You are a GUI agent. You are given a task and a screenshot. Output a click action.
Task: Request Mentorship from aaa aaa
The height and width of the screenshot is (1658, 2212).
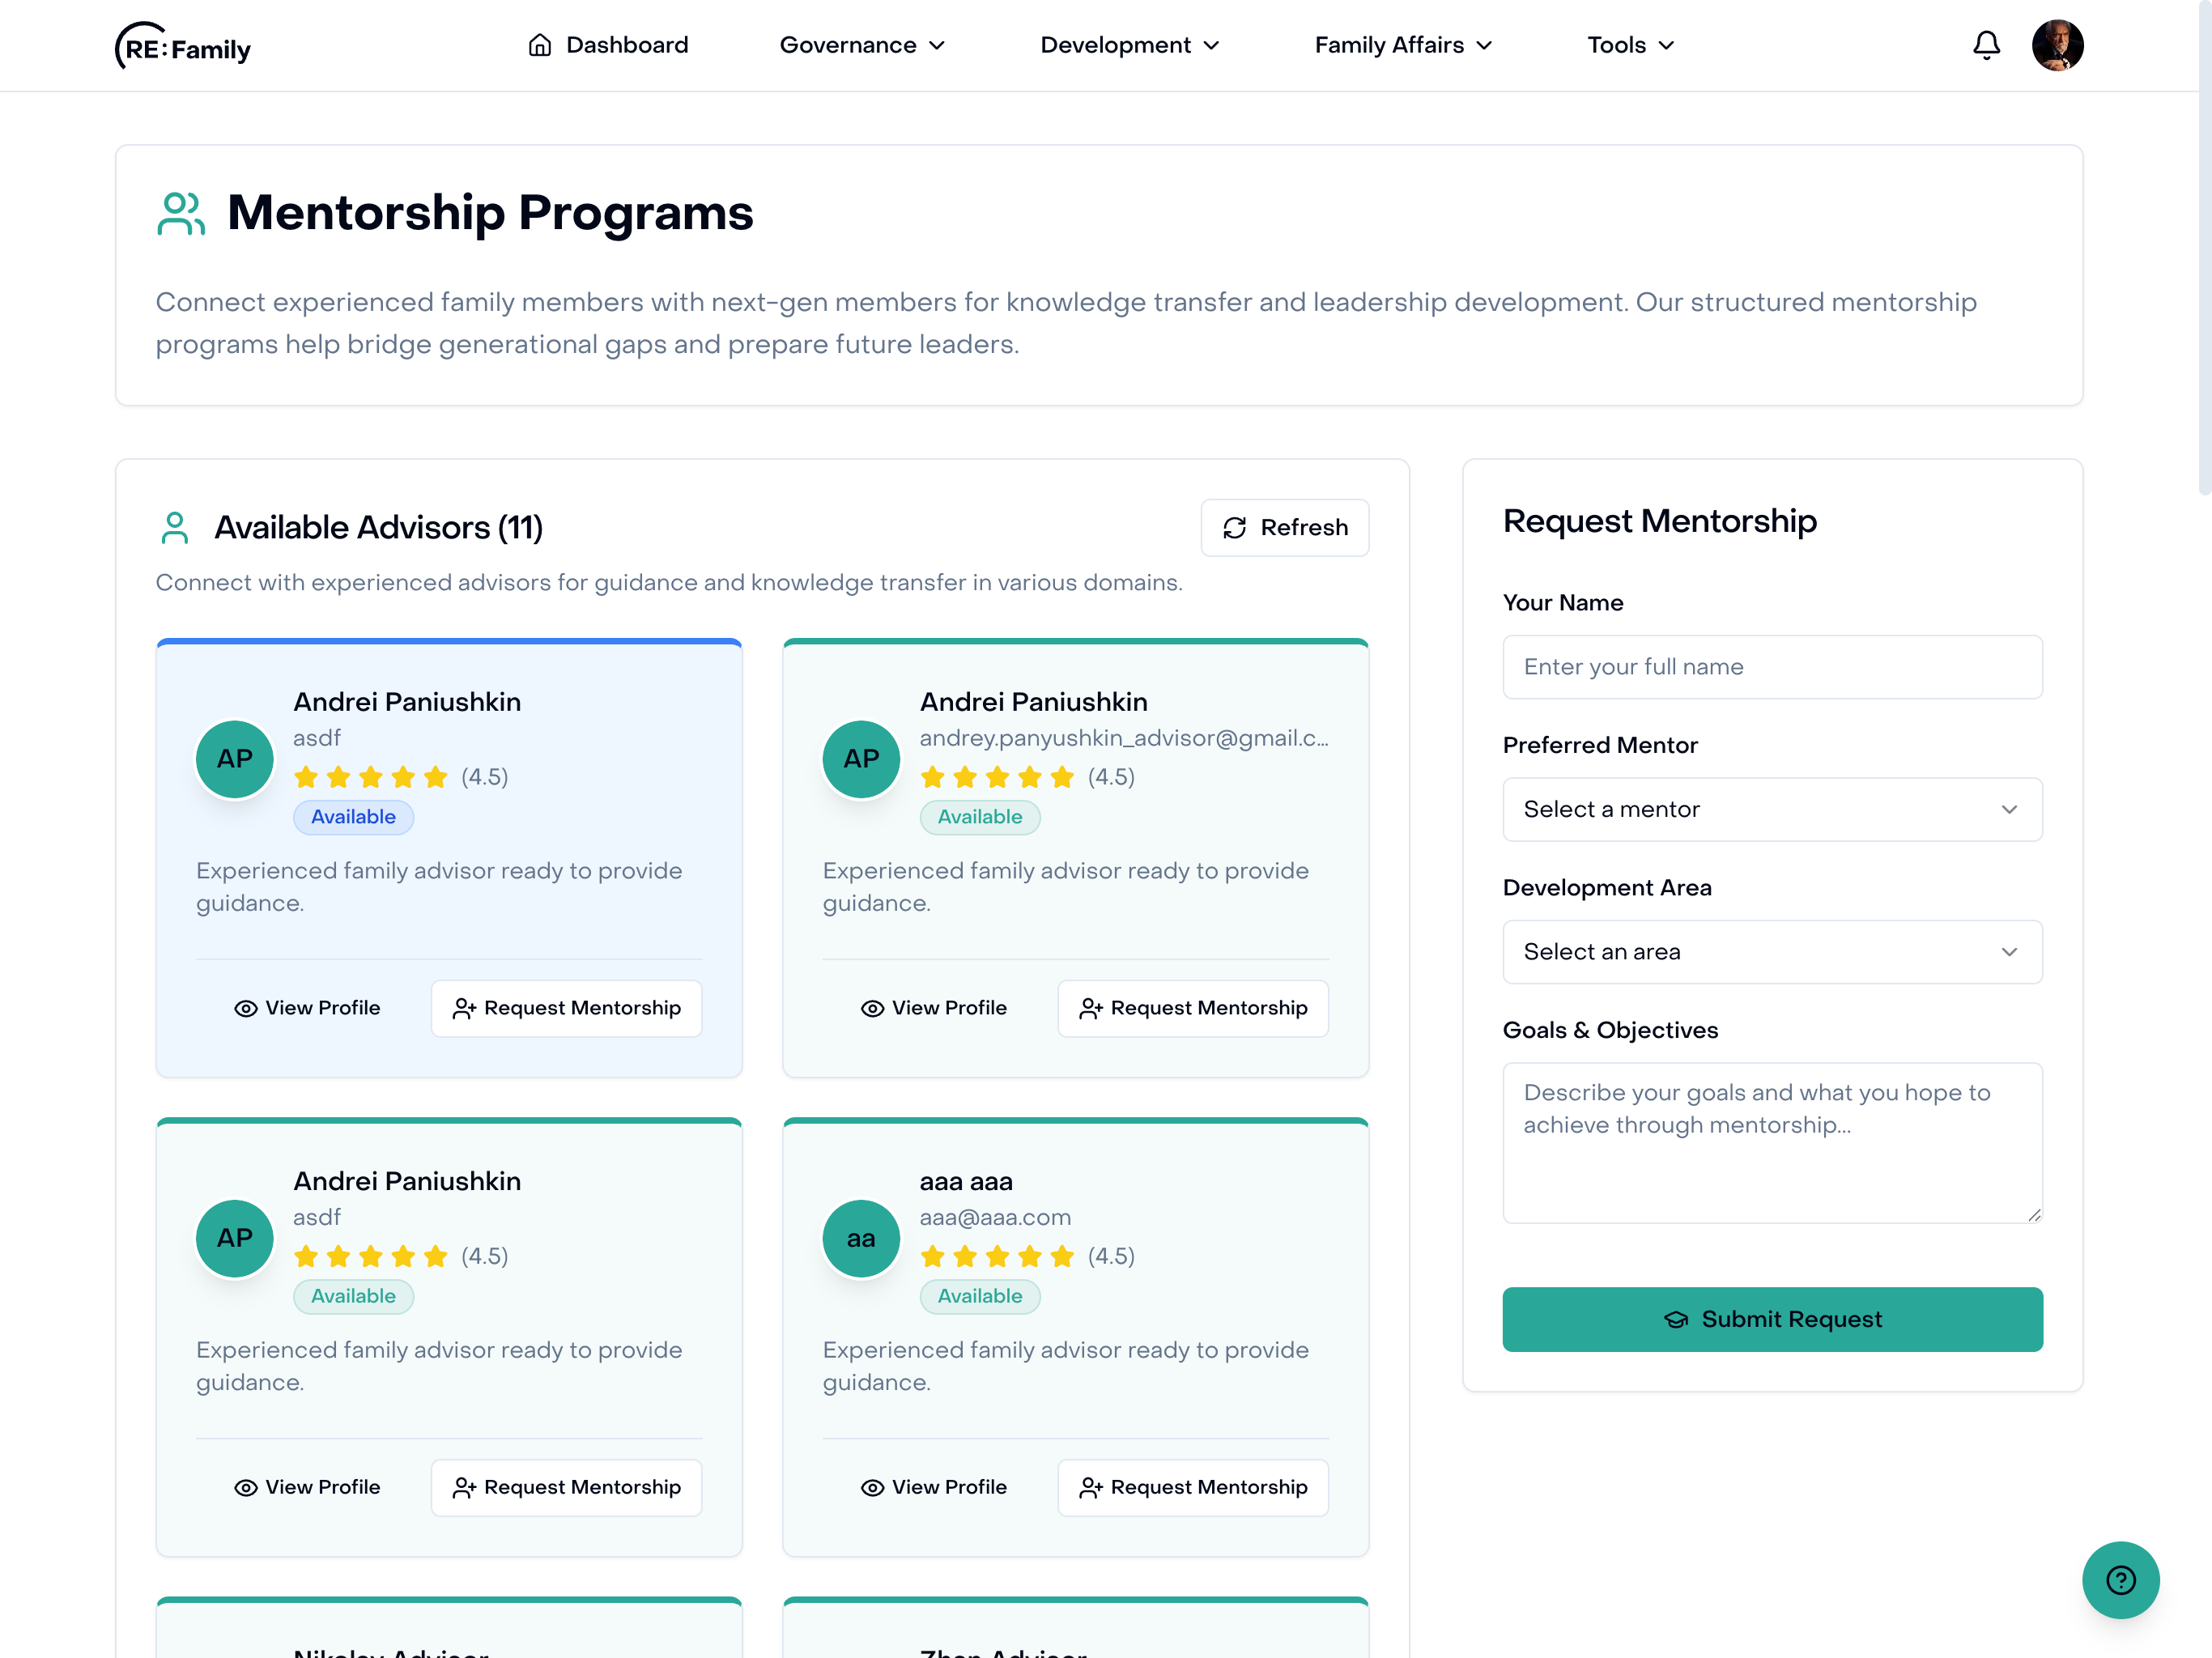(1193, 1487)
